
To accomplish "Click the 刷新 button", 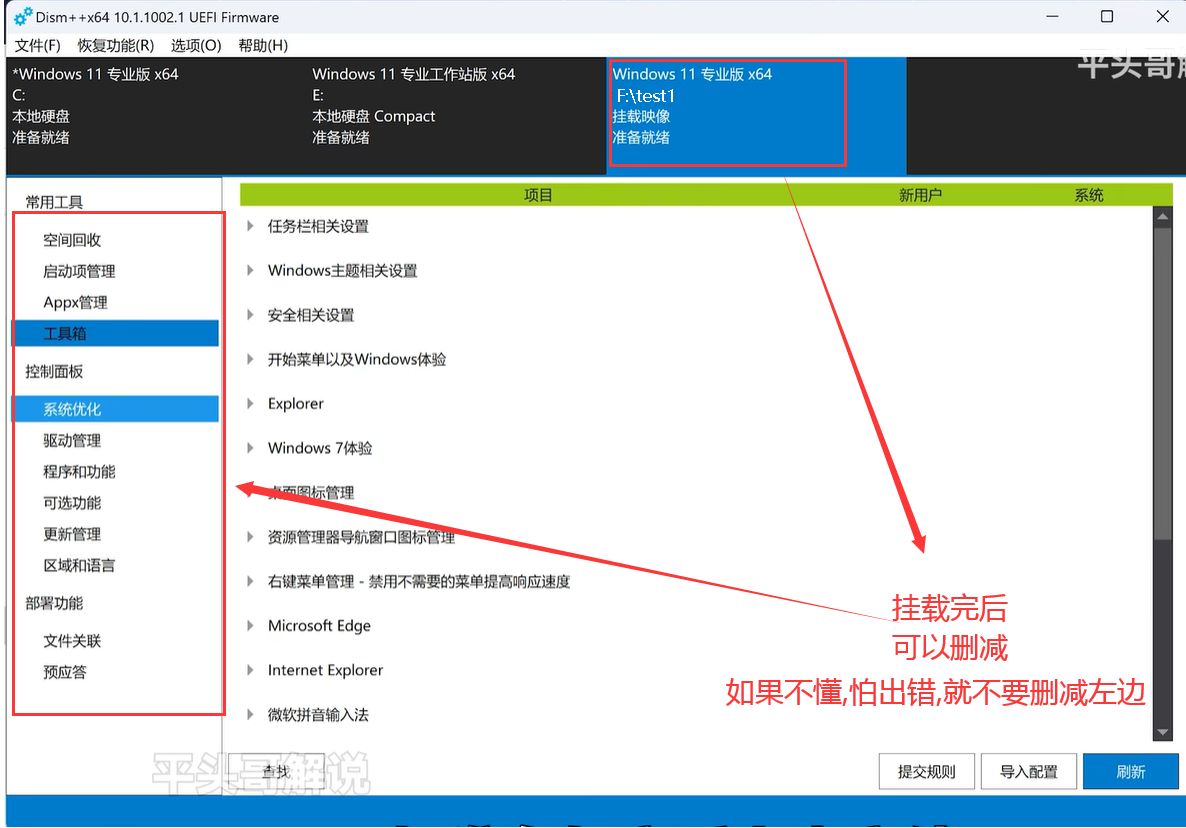I will click(x=1130, y=771).
